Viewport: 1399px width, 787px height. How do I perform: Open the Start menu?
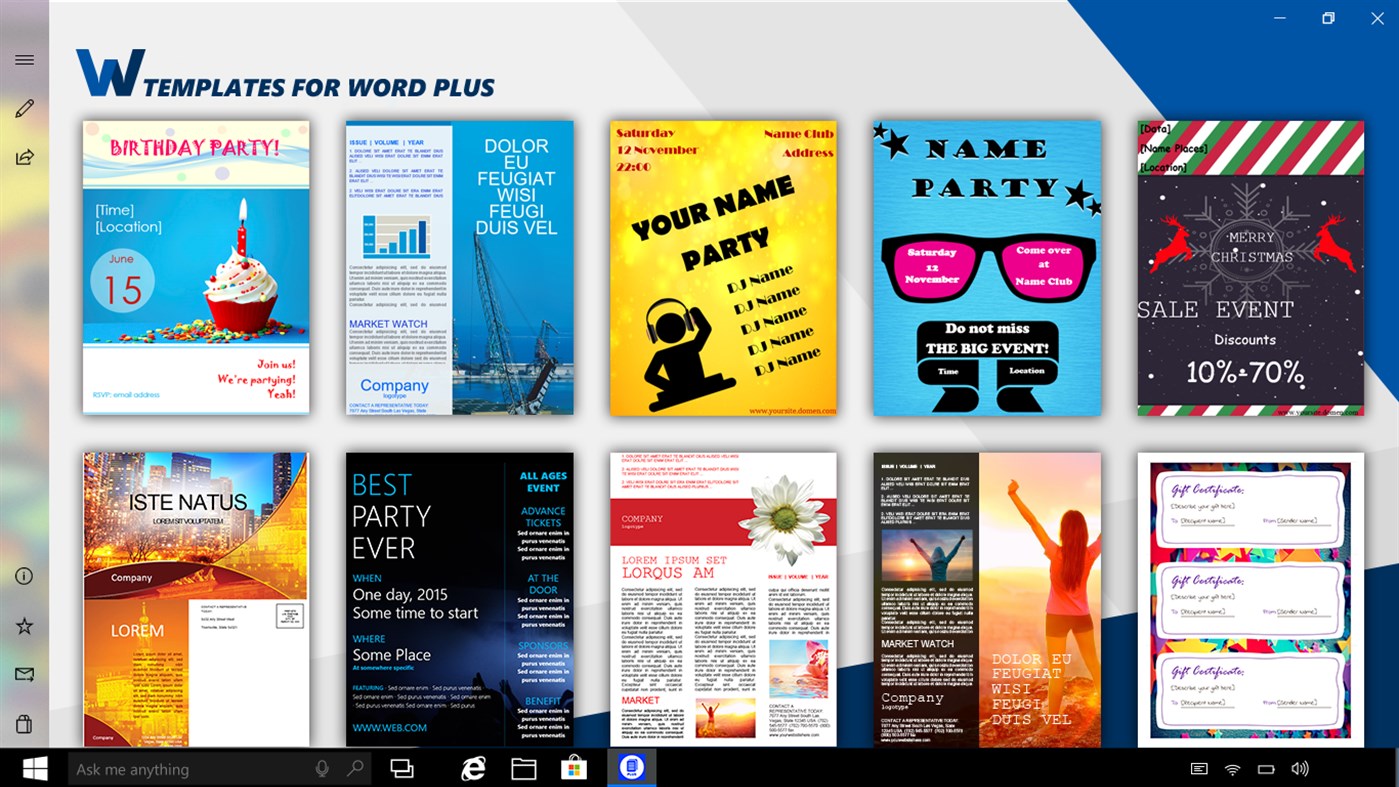36,768
